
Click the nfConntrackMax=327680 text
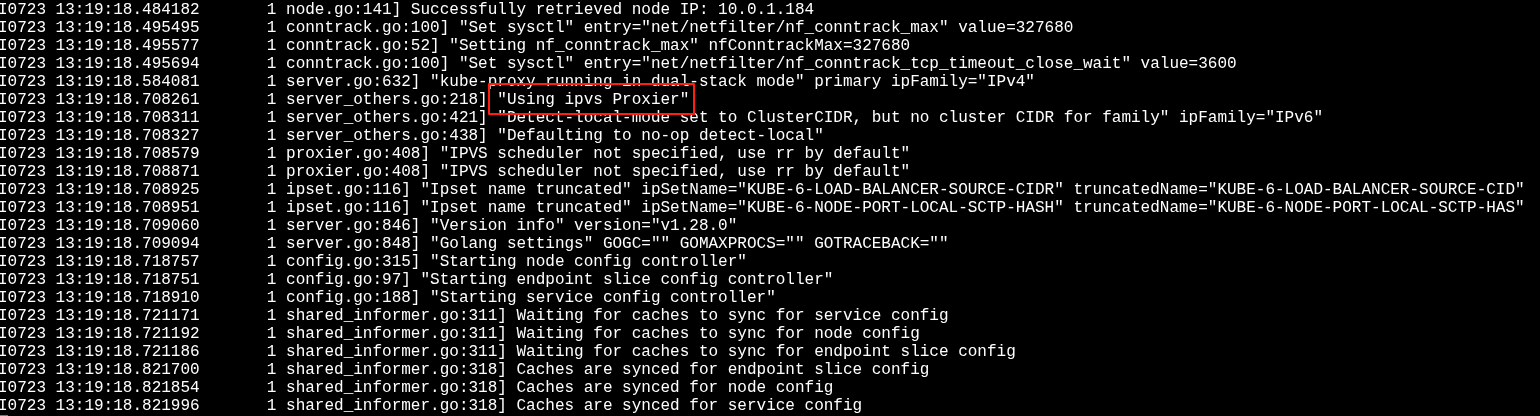tap(809, 45)
